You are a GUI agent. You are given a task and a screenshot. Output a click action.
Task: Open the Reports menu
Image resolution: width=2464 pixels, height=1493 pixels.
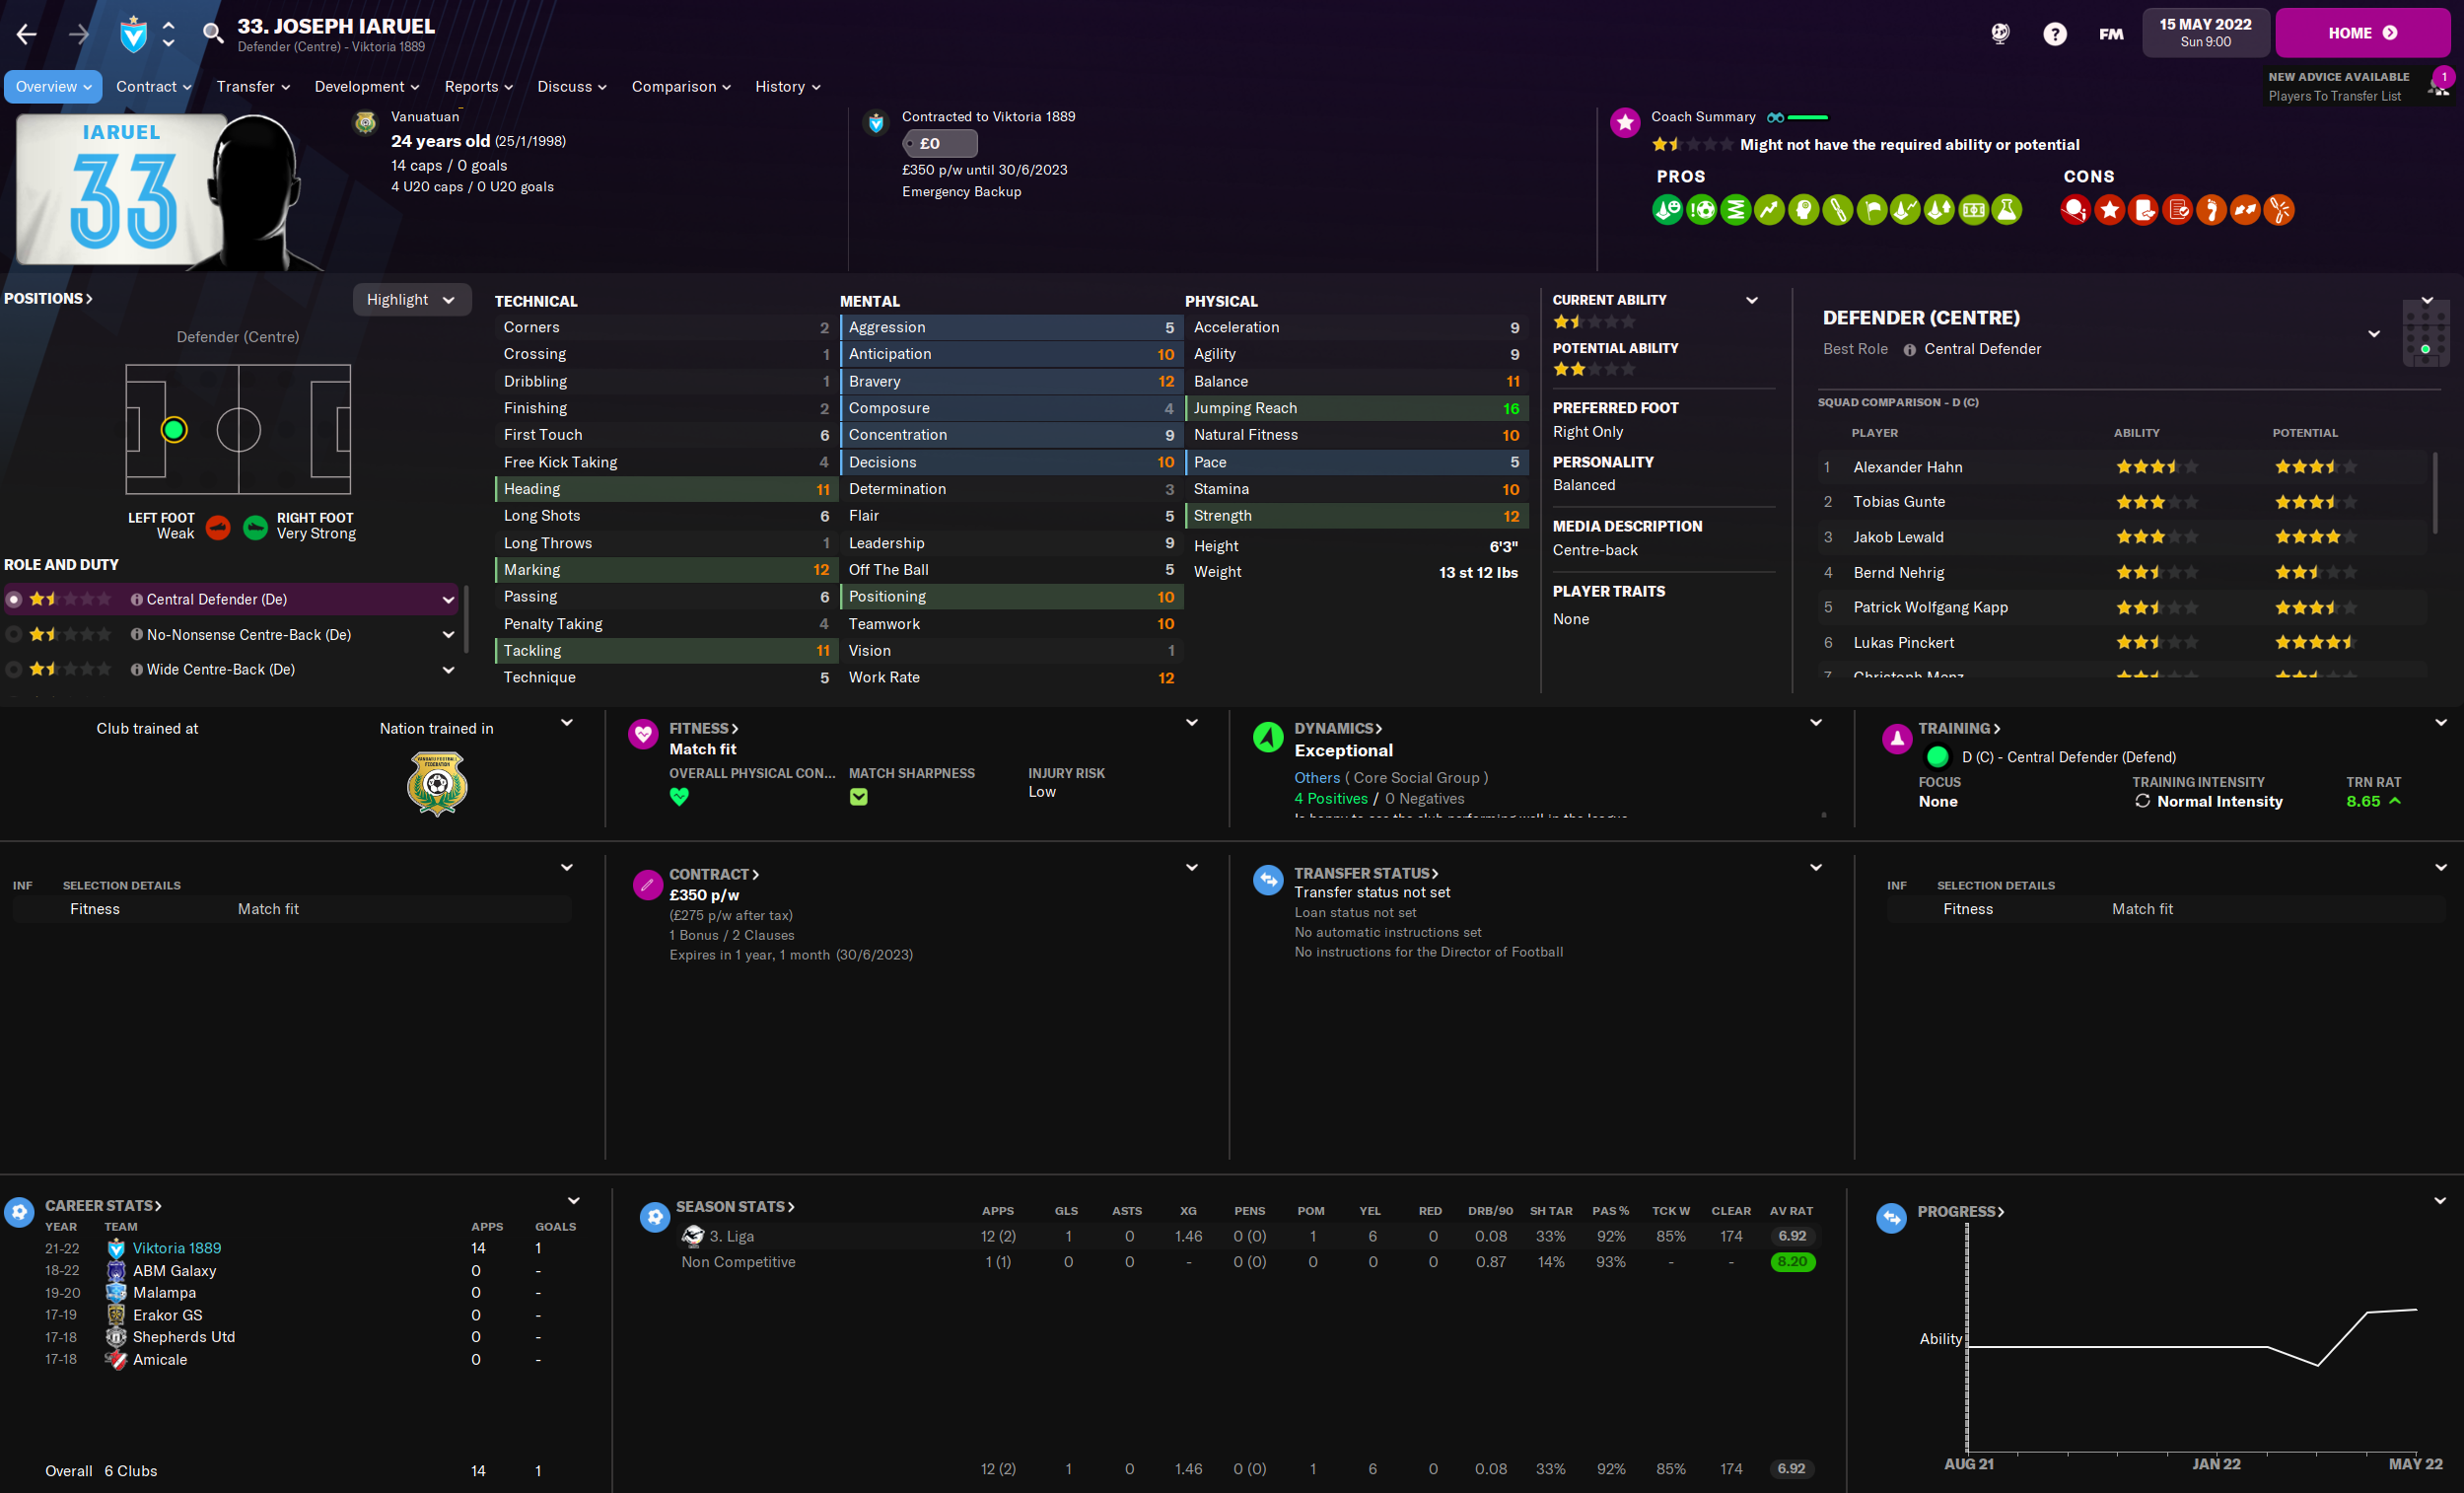[478, 87]
